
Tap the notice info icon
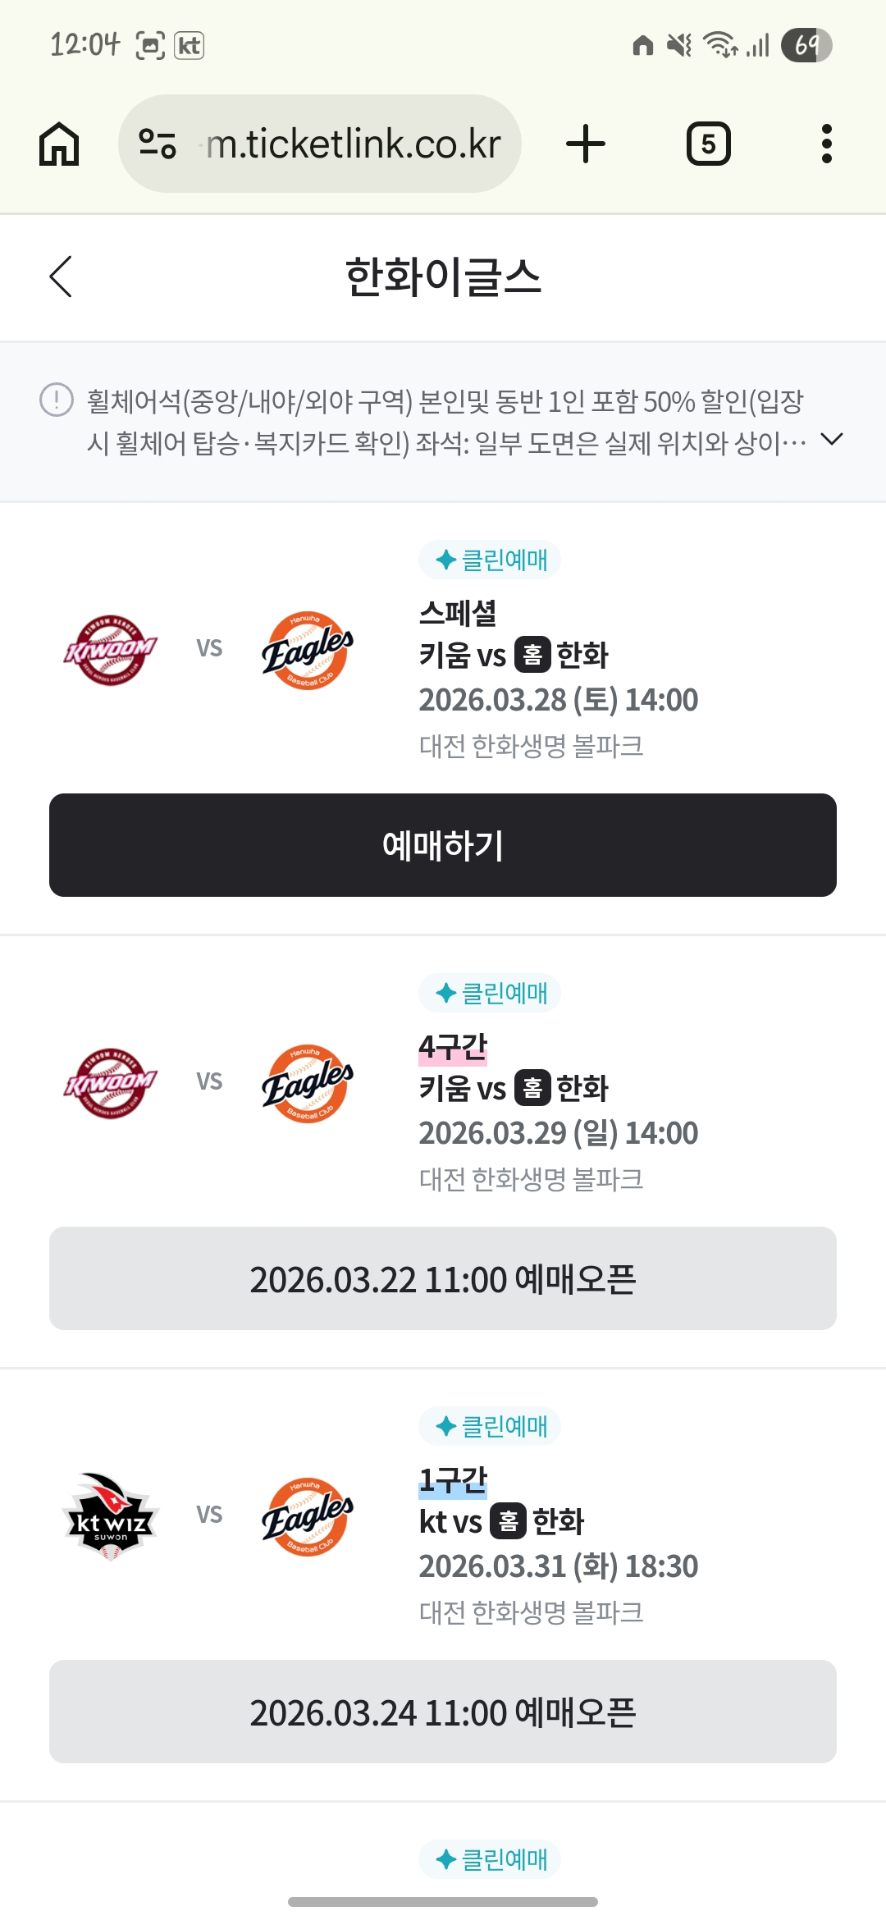56,400
